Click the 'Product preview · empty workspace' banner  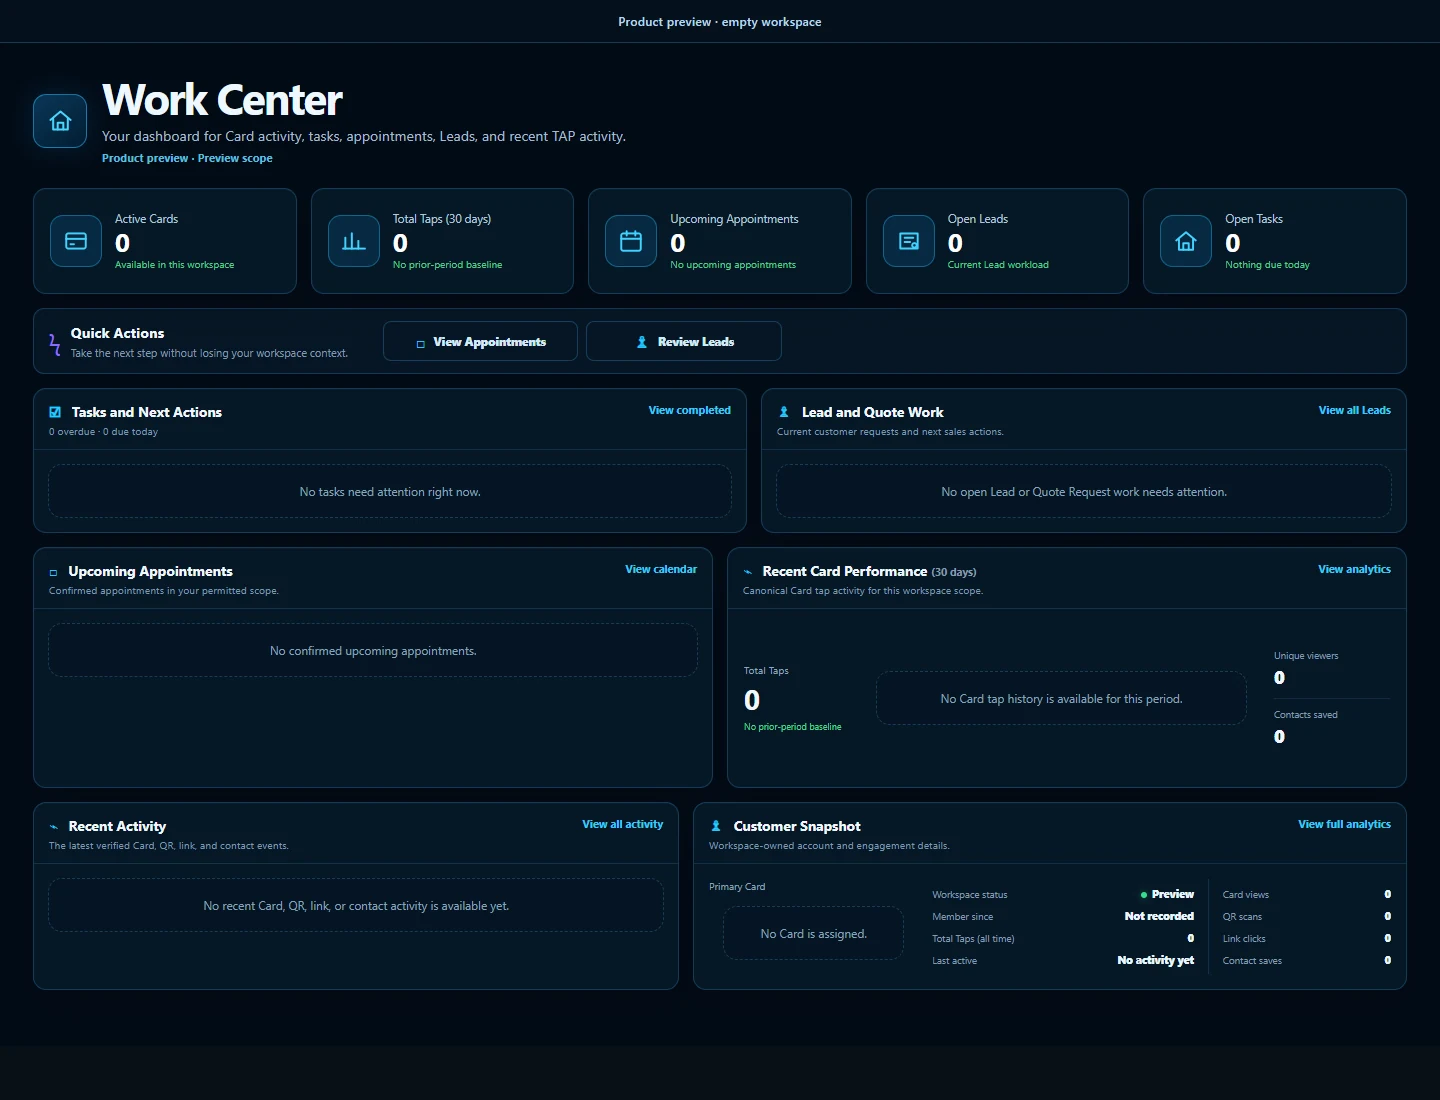(720, 22)
